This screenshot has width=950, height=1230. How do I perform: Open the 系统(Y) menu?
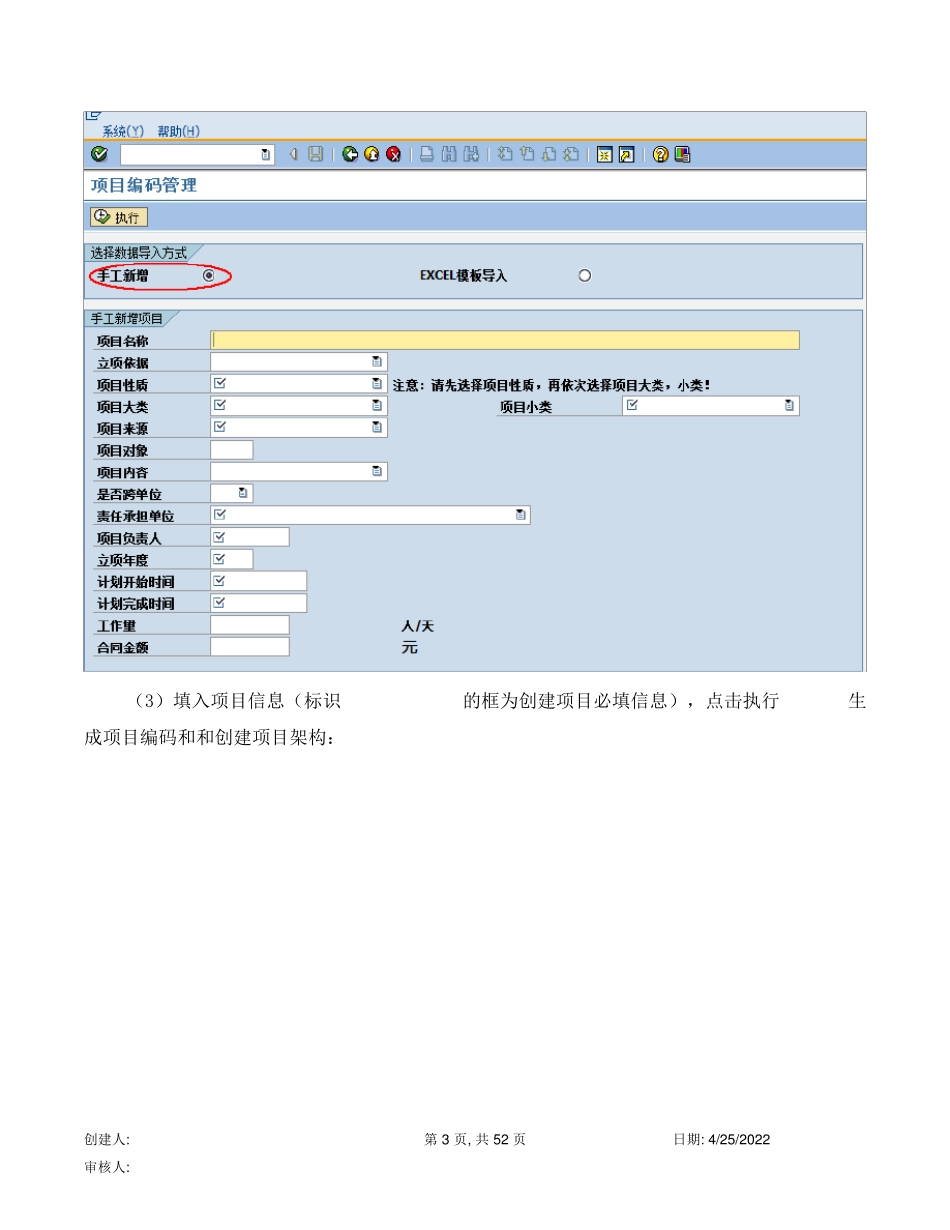[x=123, y=131]
